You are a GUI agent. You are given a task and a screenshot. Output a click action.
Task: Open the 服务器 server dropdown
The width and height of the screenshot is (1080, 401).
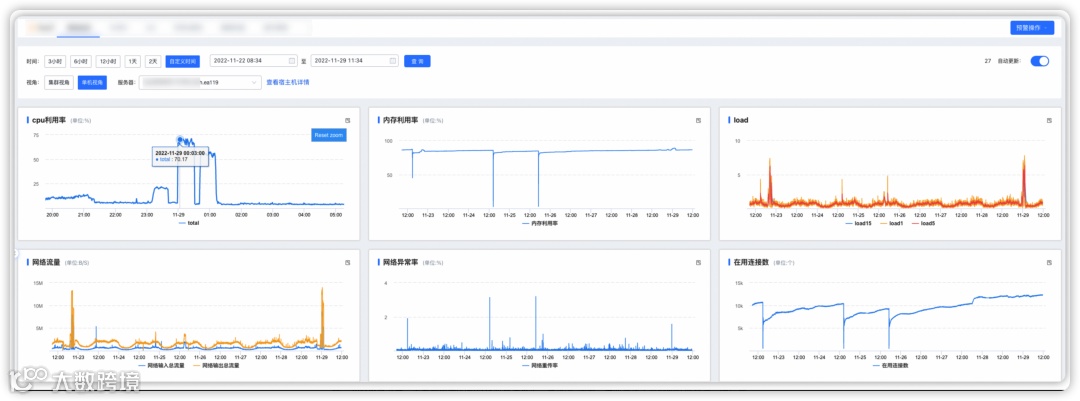200,83
